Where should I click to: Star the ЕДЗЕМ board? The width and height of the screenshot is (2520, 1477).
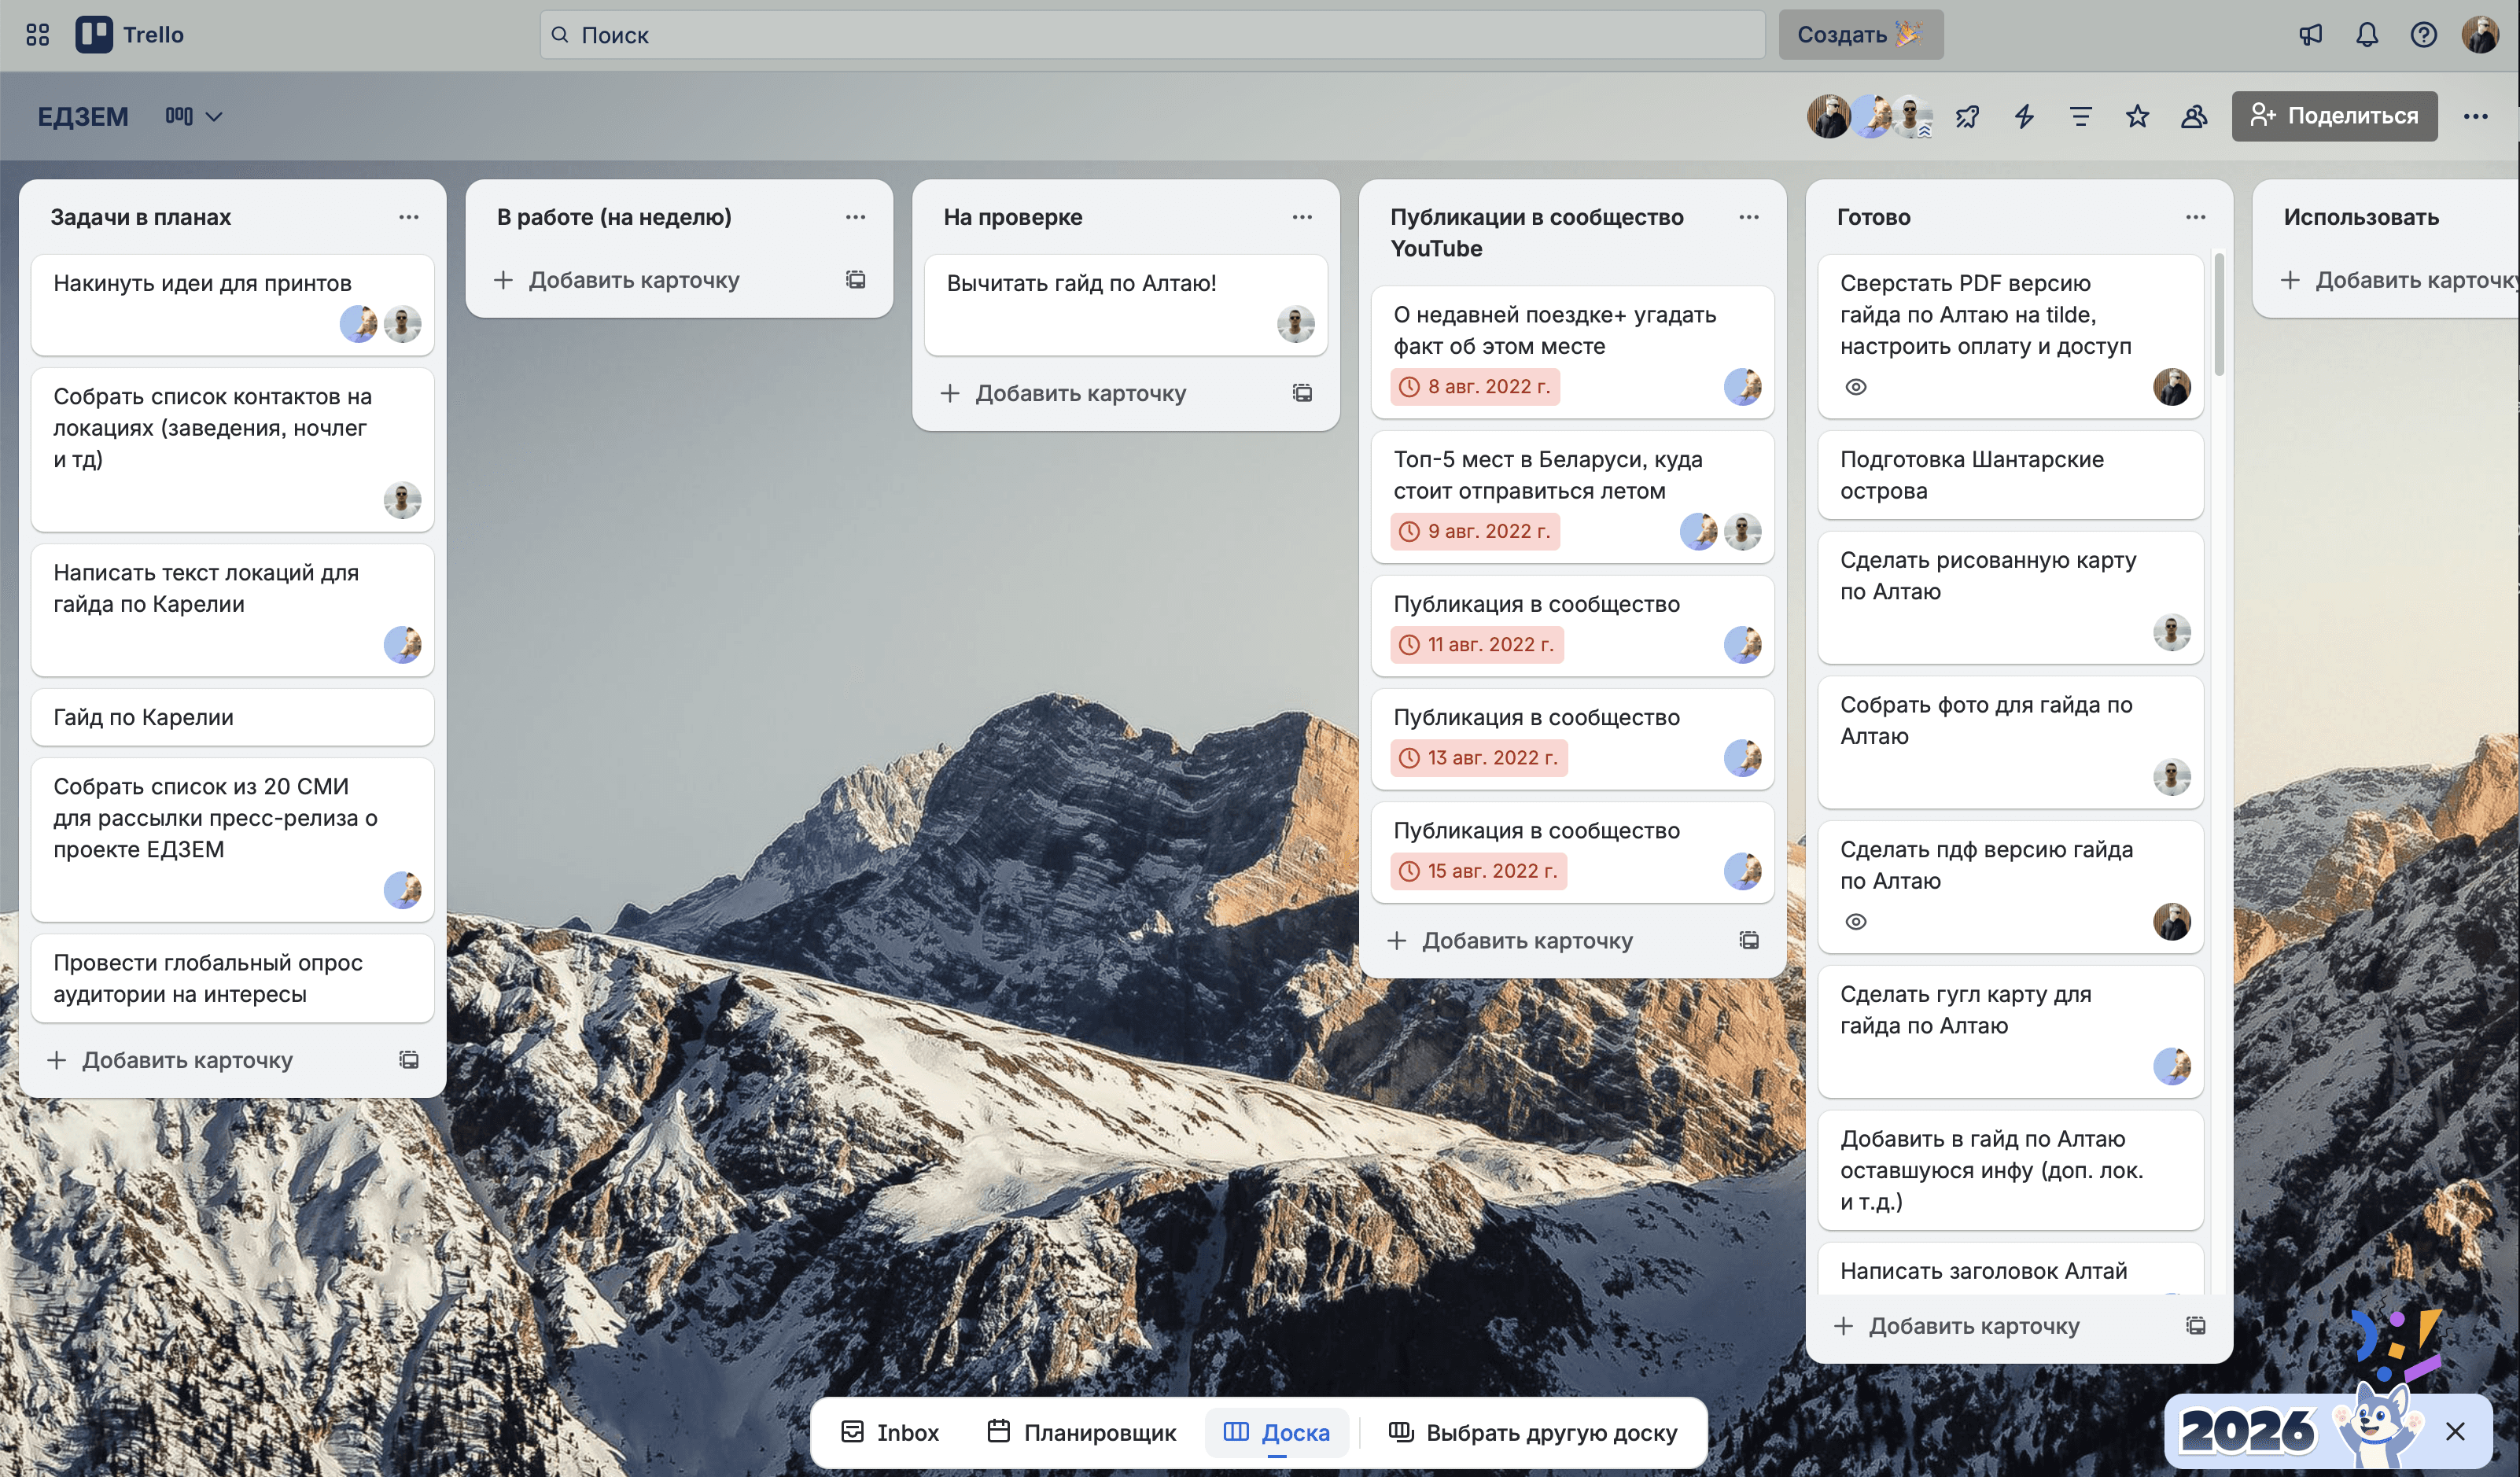coord(2137,116)
